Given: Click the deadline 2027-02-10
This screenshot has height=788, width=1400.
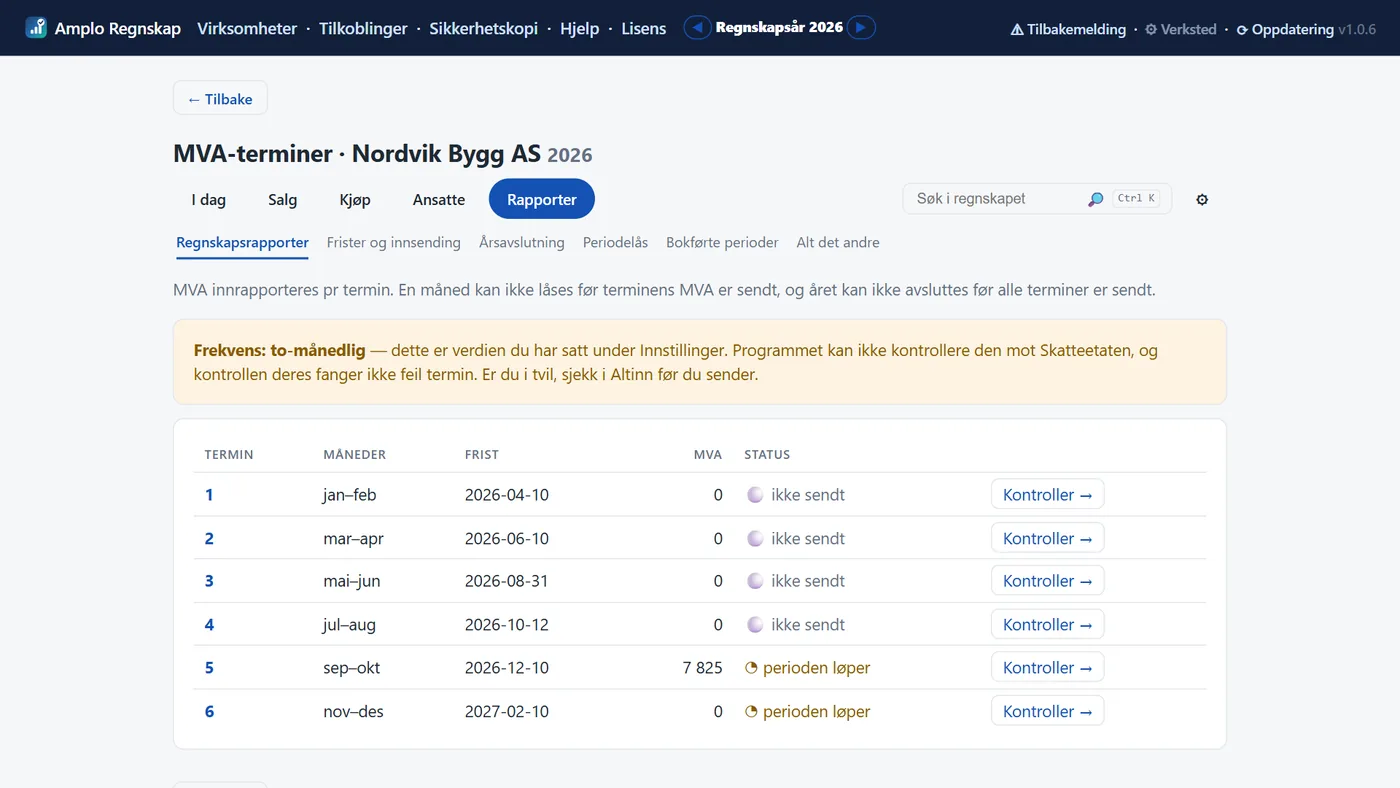Looking at the screenshot, I should (507, 712).
